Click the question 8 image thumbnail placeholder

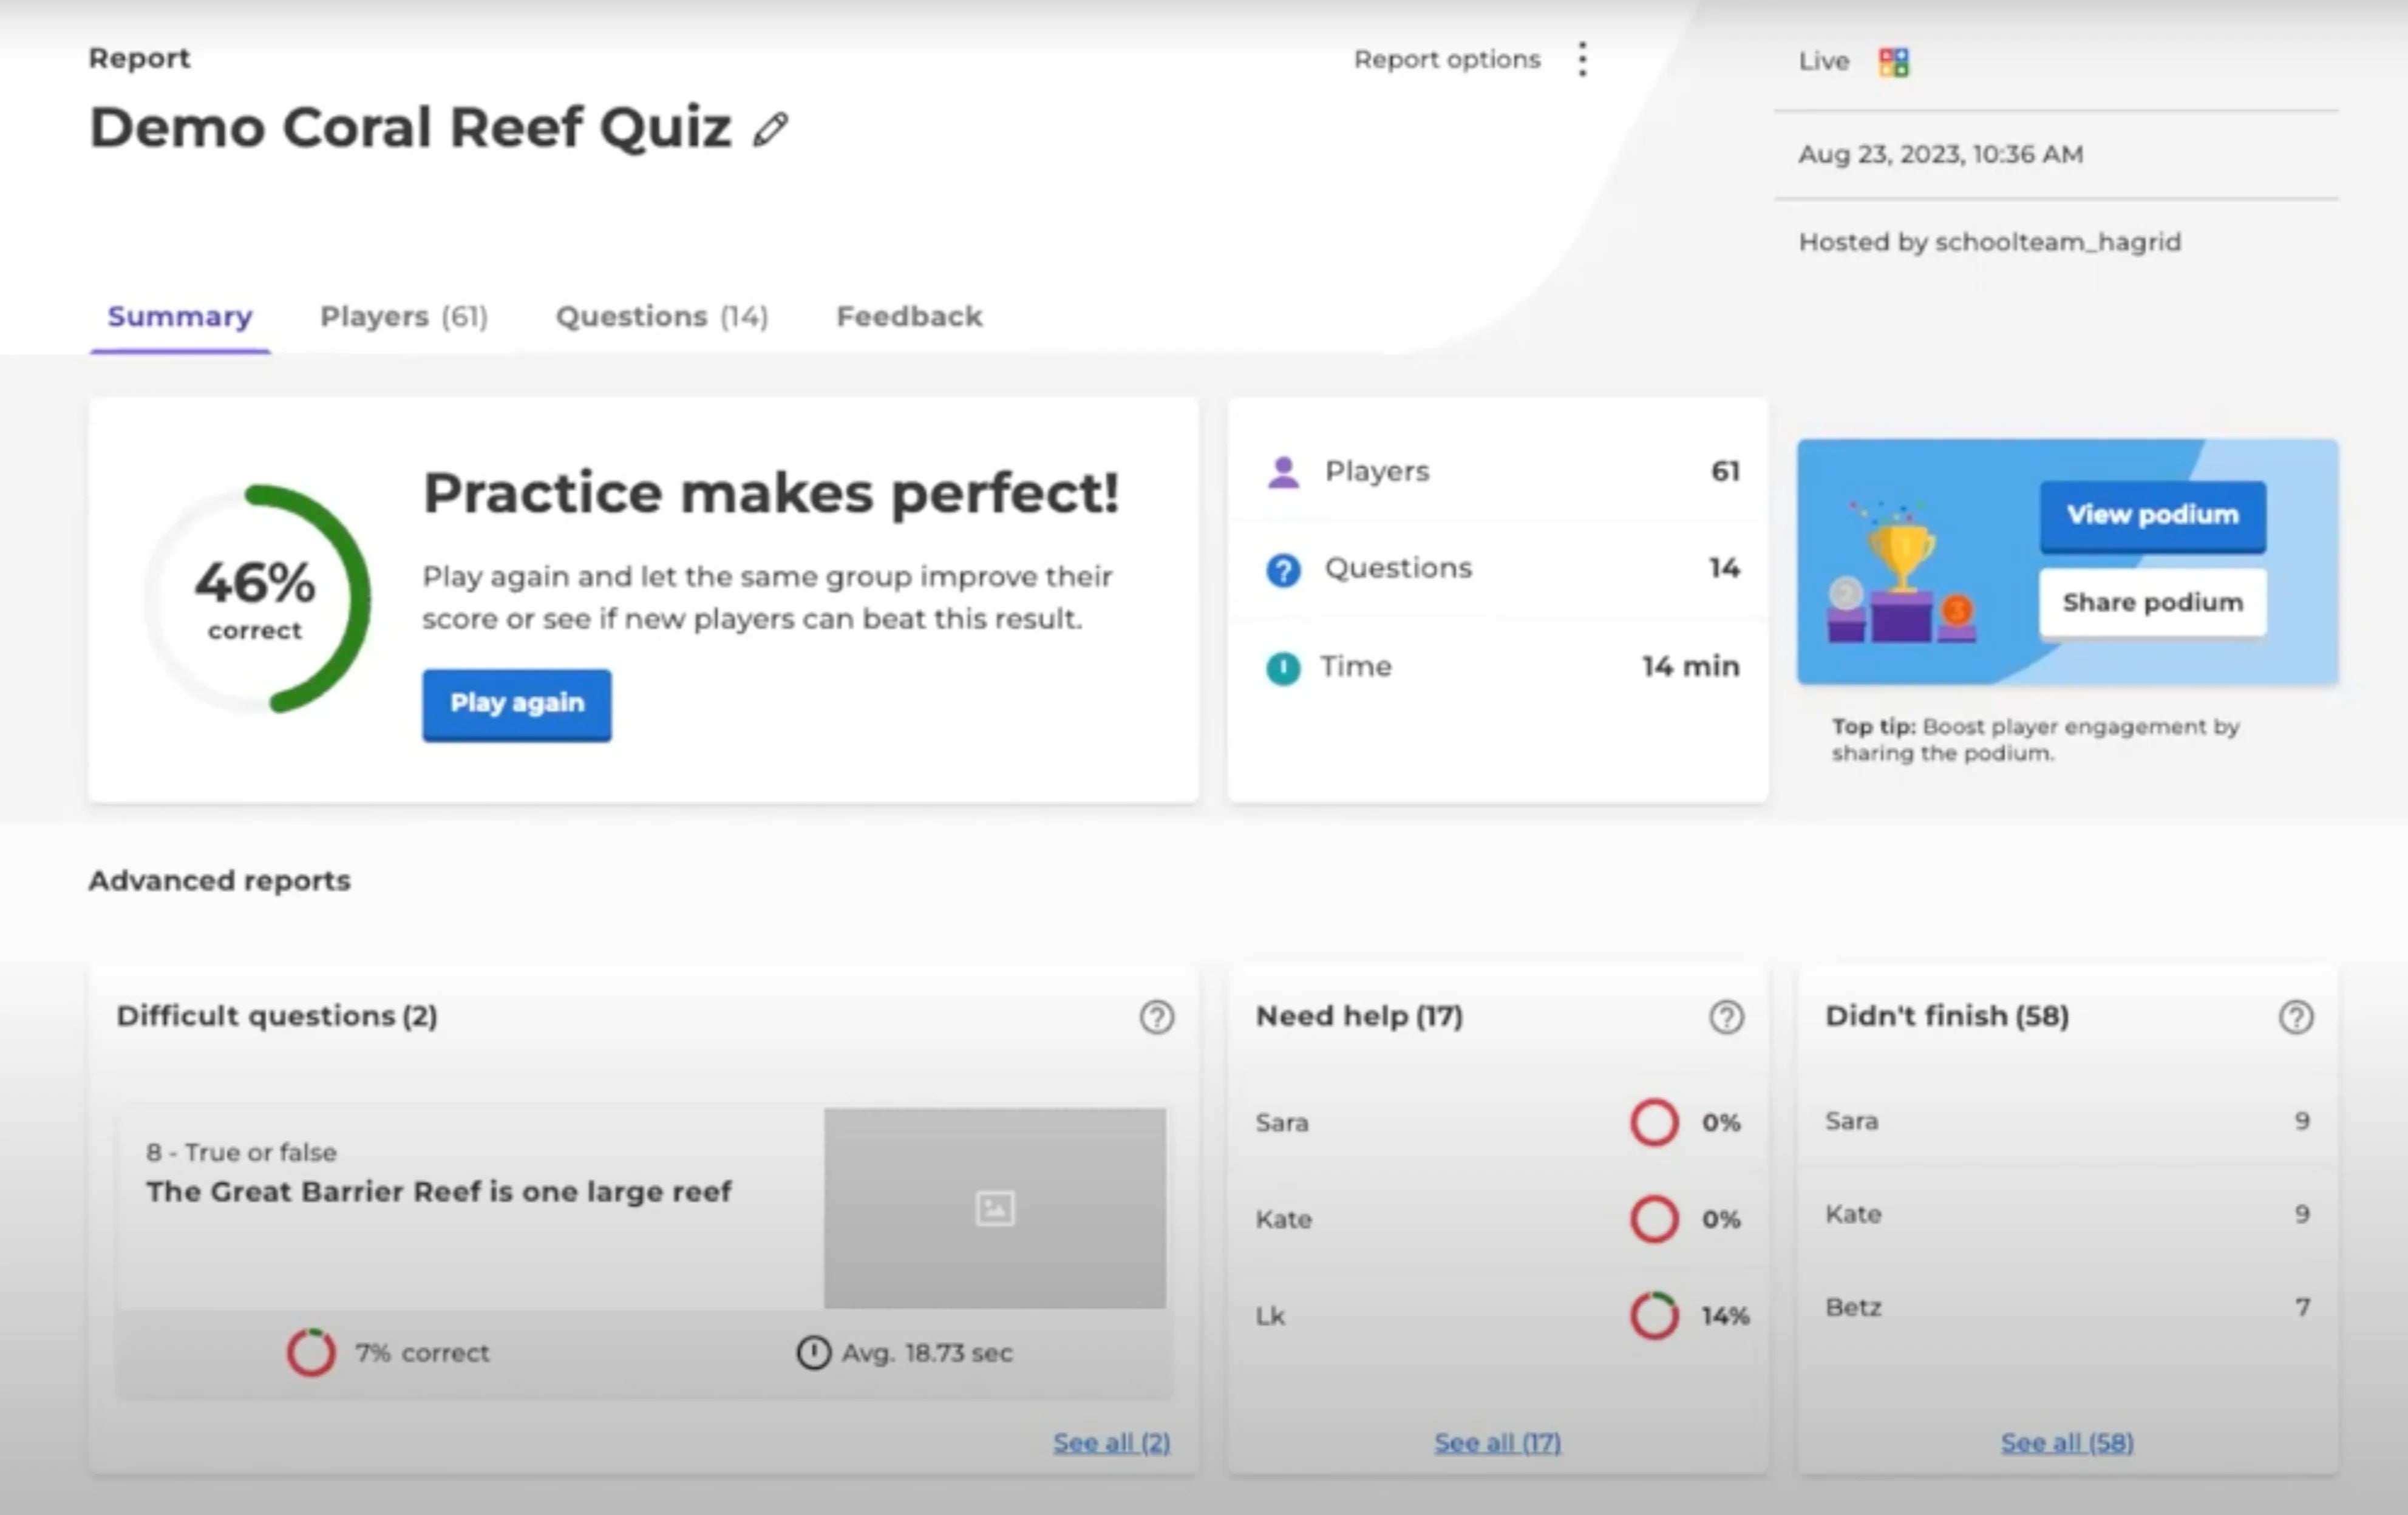click(x=994, y=1208)
